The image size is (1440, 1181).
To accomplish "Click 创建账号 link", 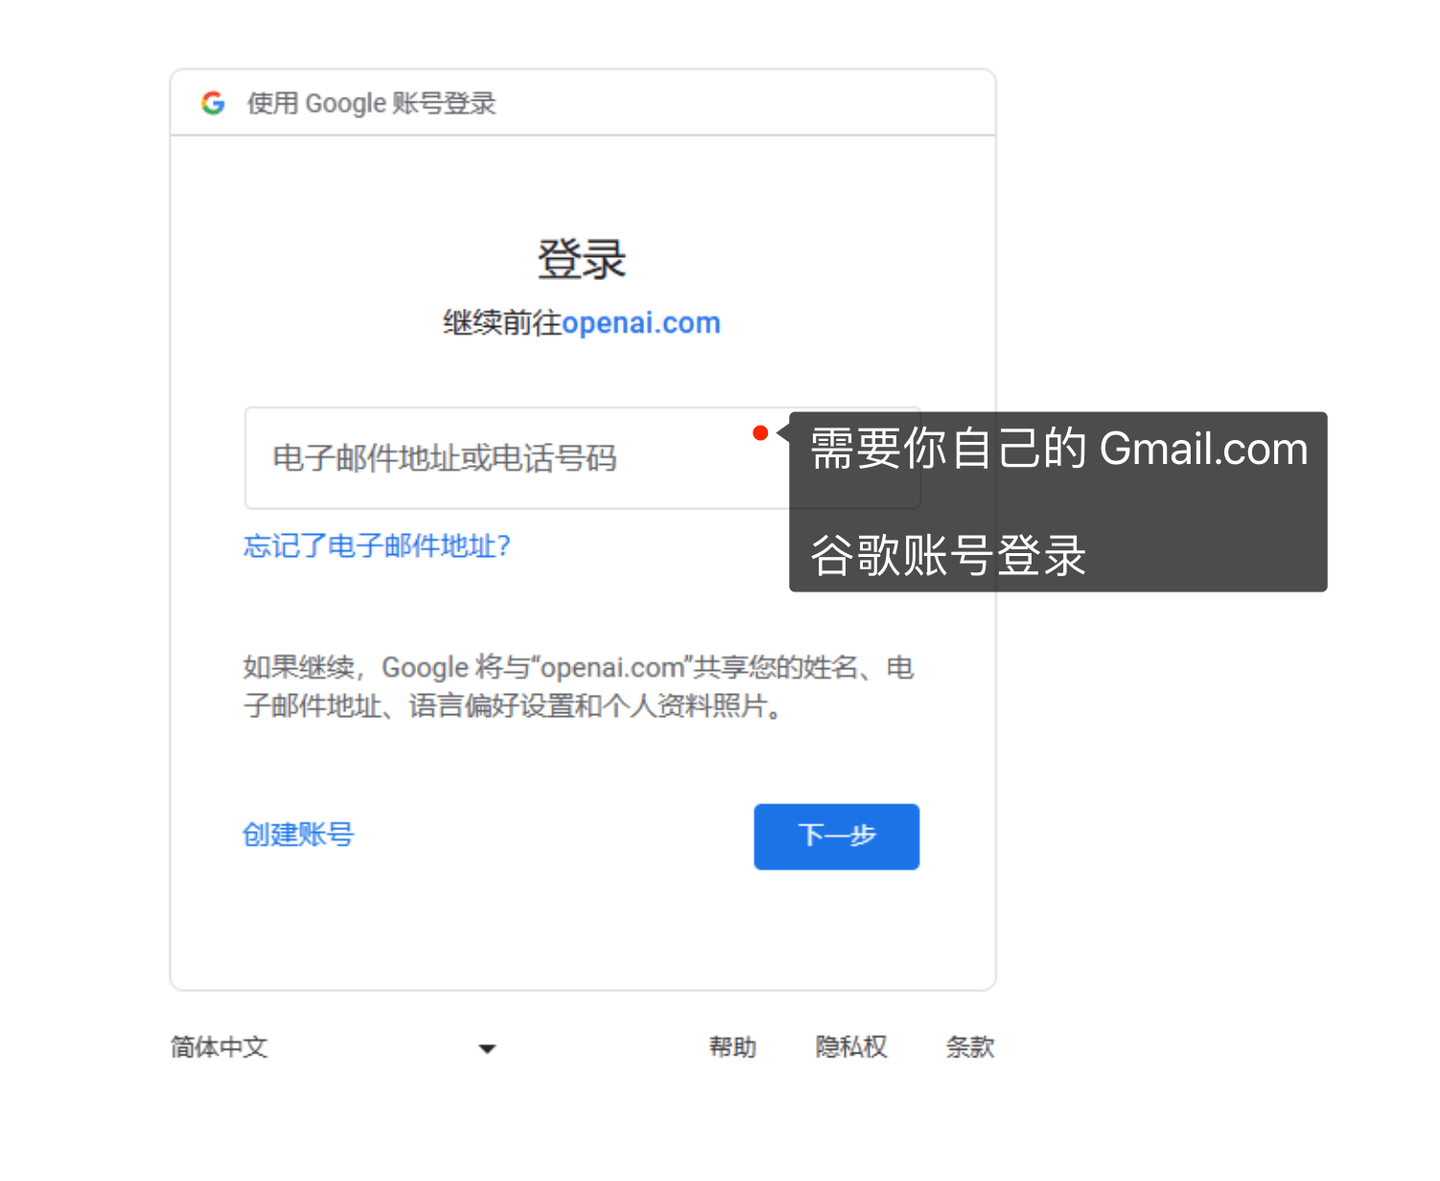I will point(298,834).
